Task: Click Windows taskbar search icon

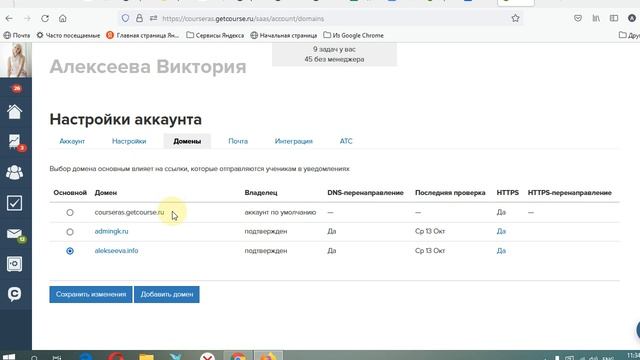Action: pyautogui.click(x=34, y=358)
